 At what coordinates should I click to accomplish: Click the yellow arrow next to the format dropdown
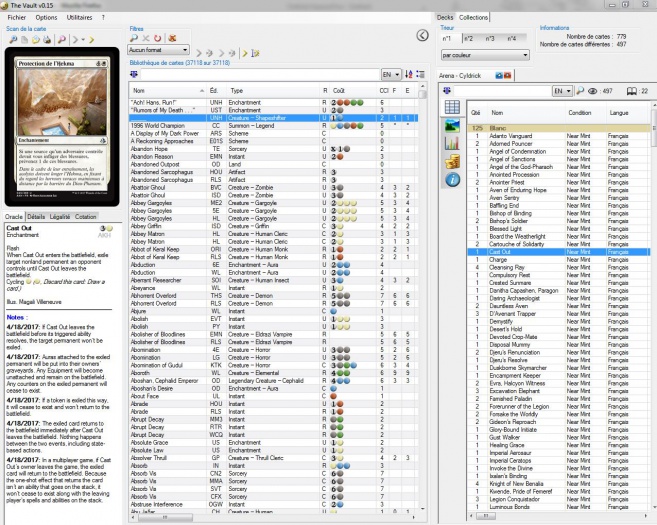[x=245, y=53]
